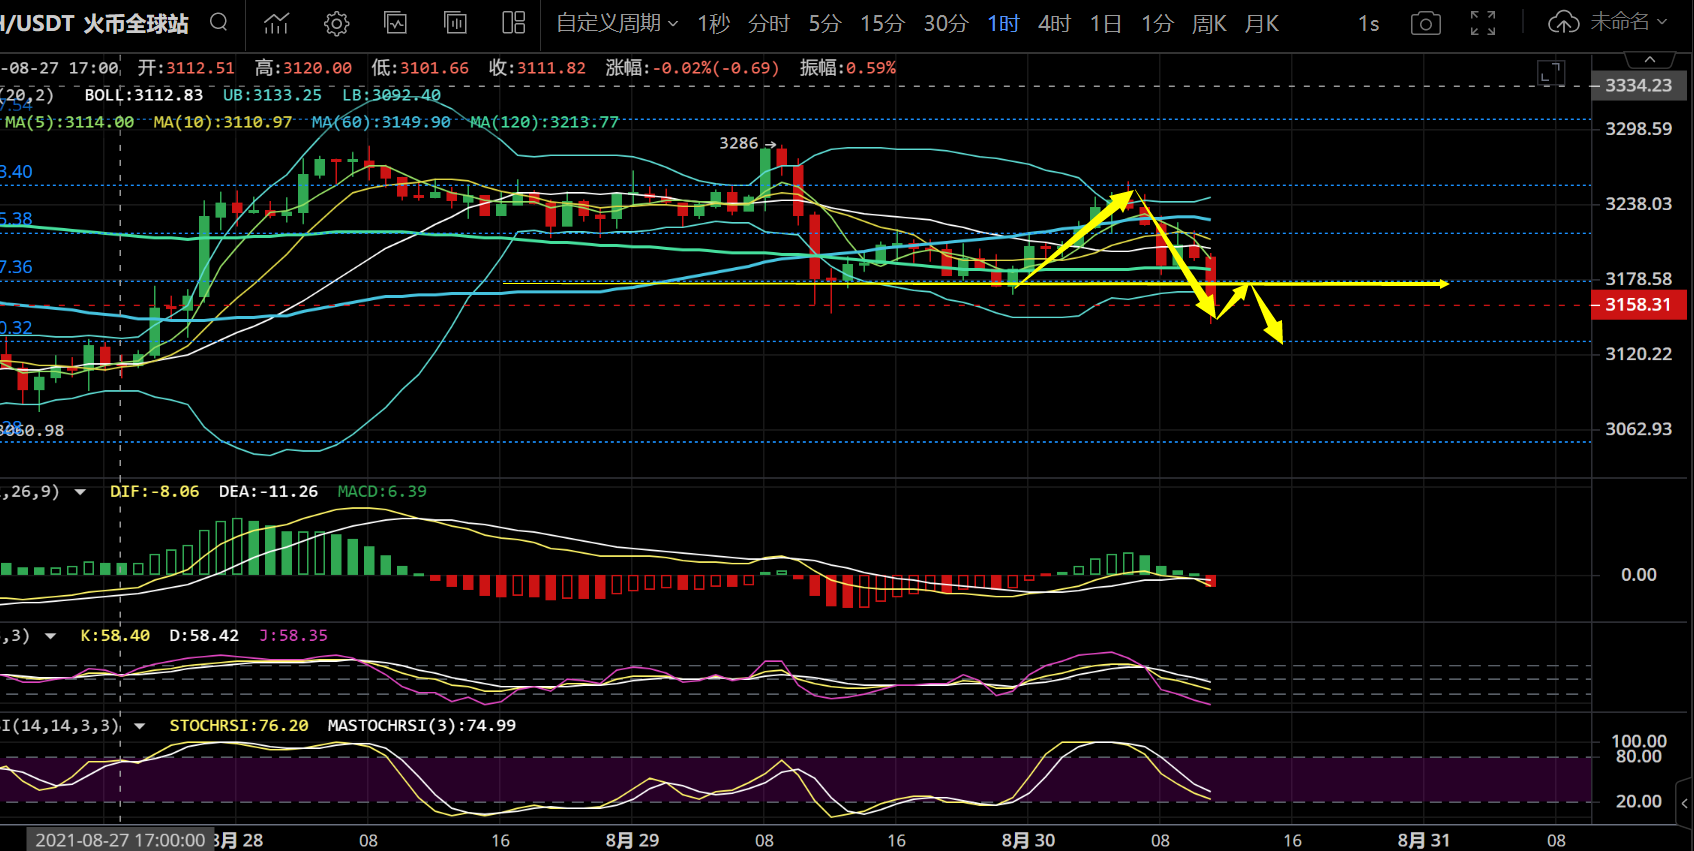Click the 高:3120.00 high price value
The image size is (1694, 851).
coord(303,68)
